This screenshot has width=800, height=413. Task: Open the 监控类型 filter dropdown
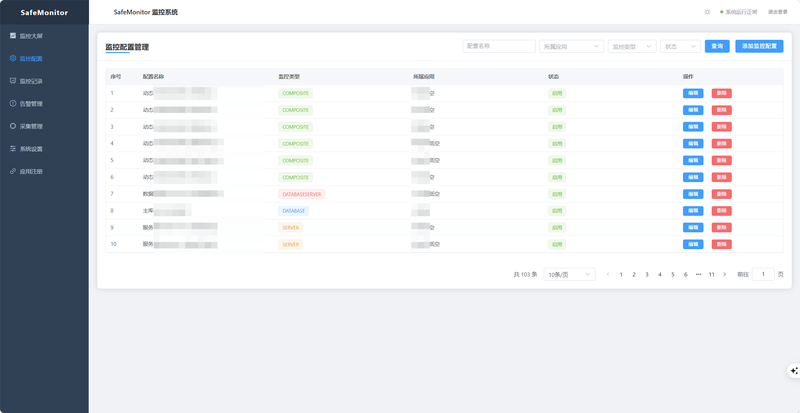point(632,46)
